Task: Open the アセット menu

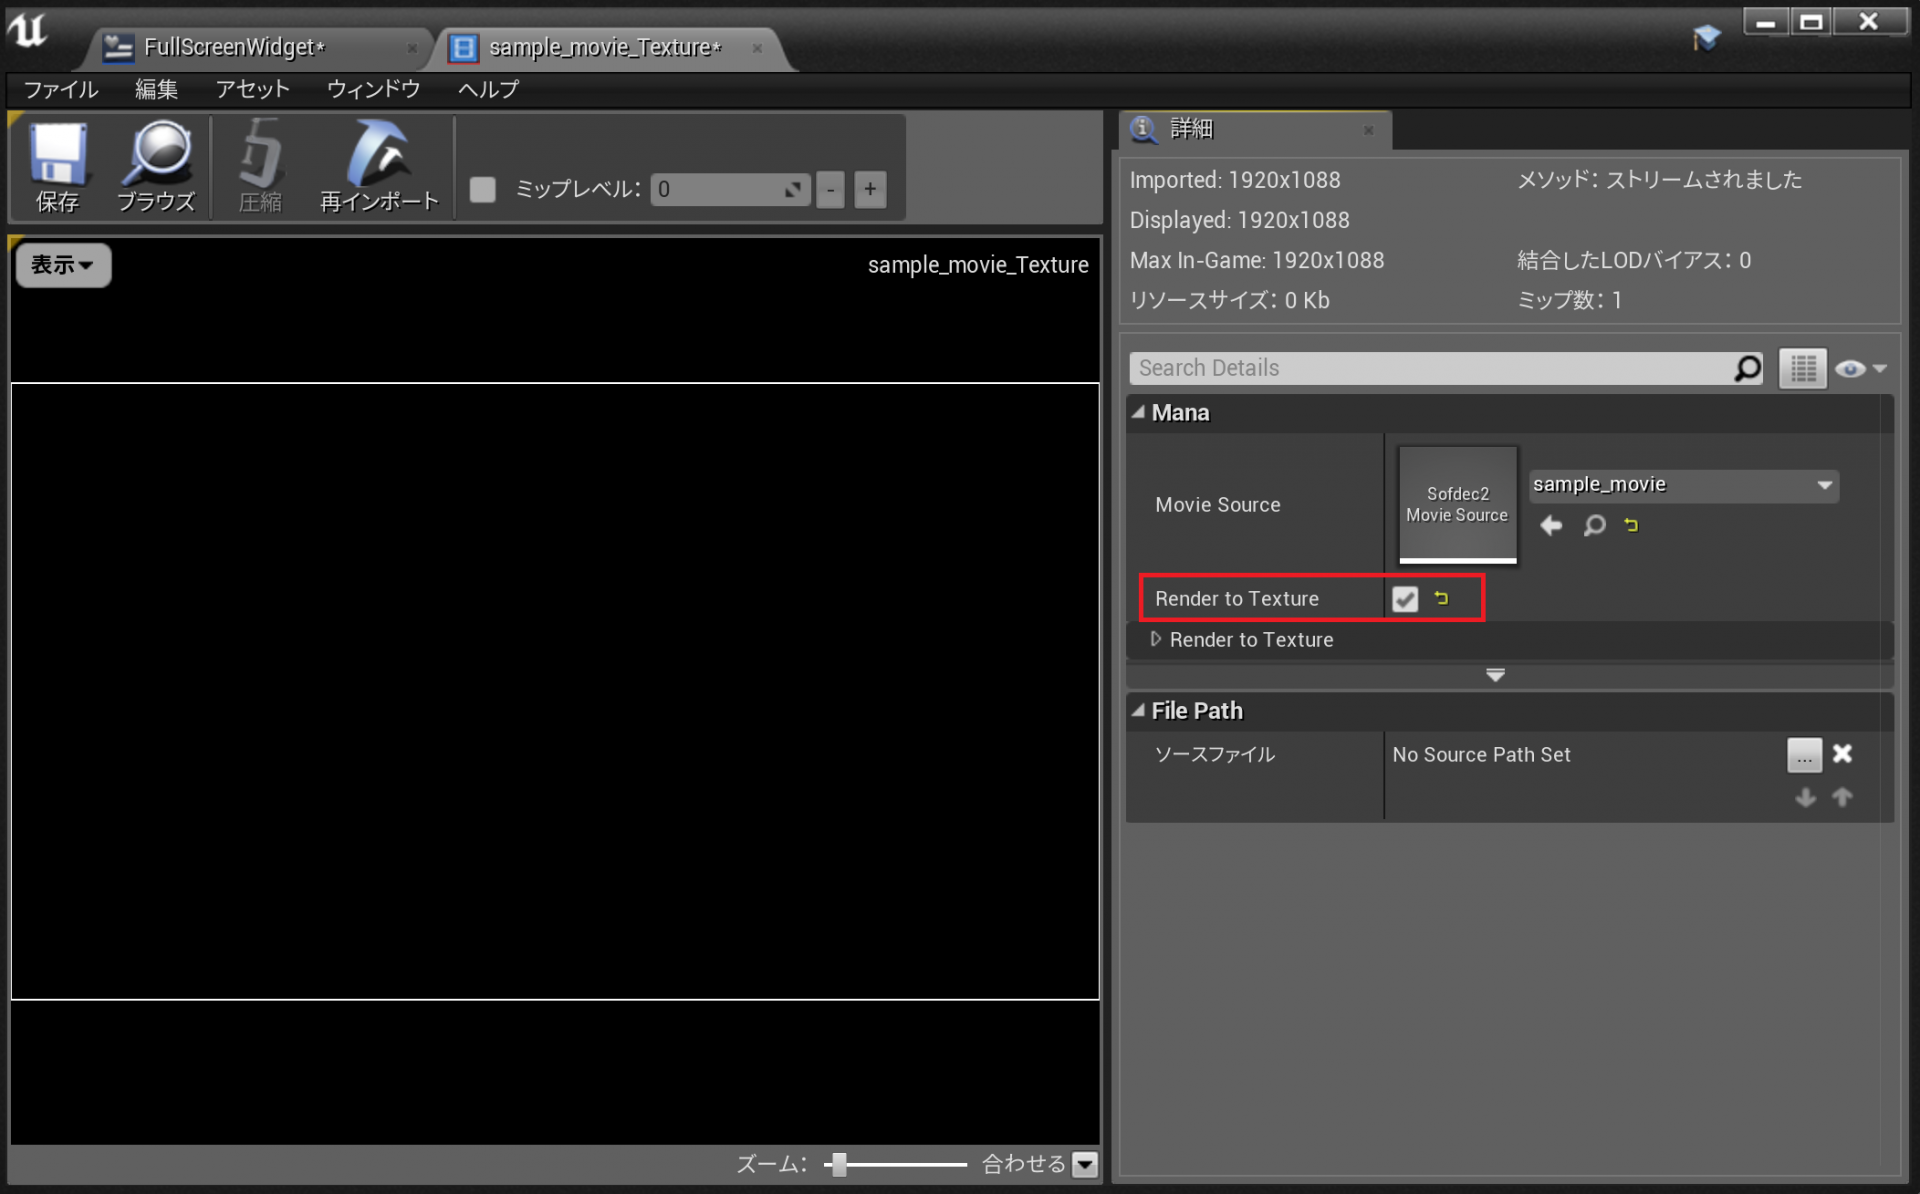Action: click(252, 89)
